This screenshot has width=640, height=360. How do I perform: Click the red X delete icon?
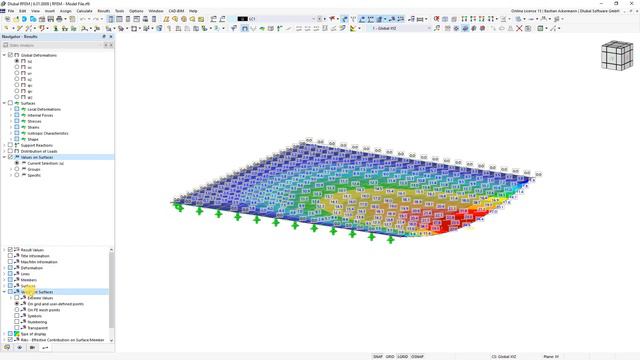519,28
